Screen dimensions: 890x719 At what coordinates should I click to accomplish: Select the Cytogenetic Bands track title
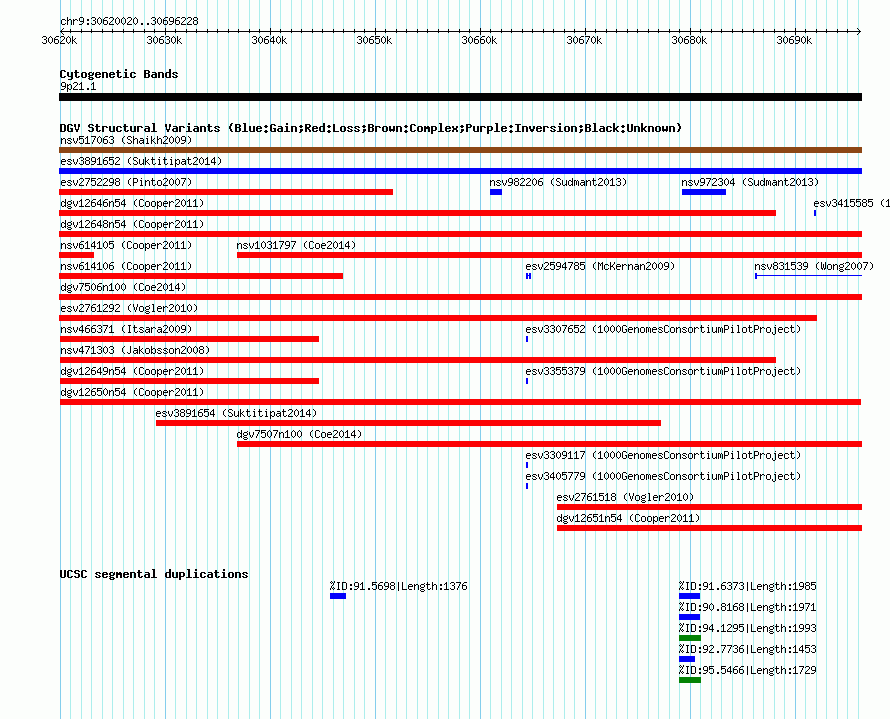tap(119, 74)
